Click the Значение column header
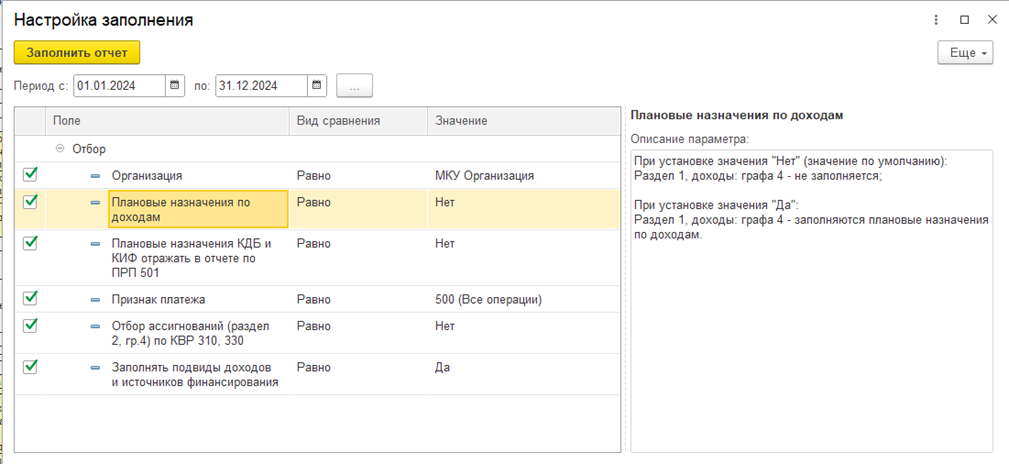This screenshot has width=1009, height=464. [524, 121]
